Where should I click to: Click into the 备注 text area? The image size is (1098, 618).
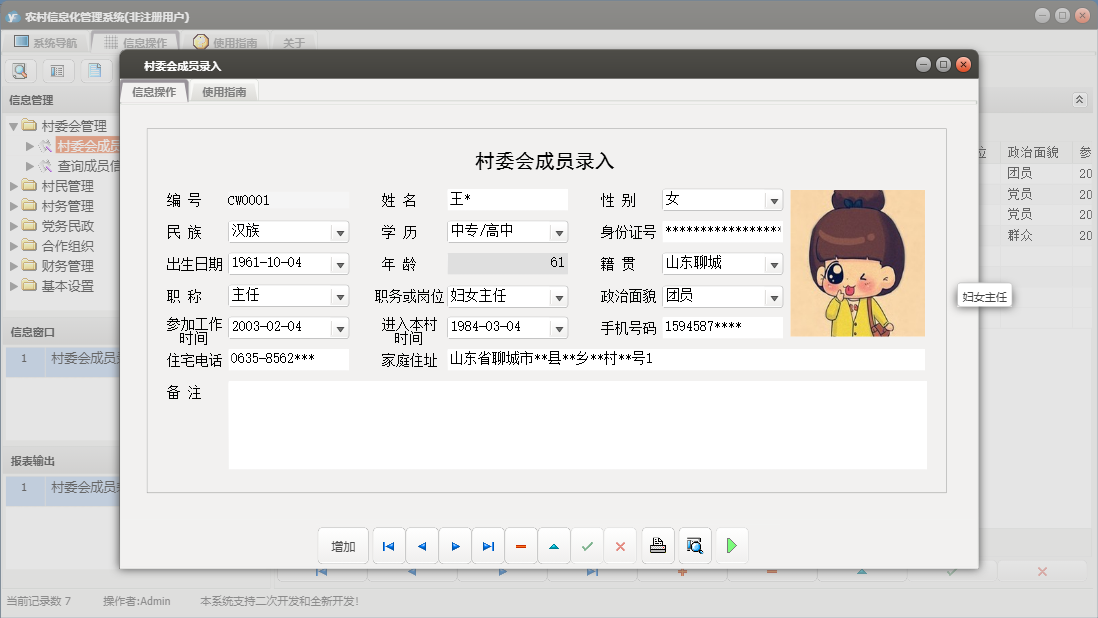[x=577, y=425]
